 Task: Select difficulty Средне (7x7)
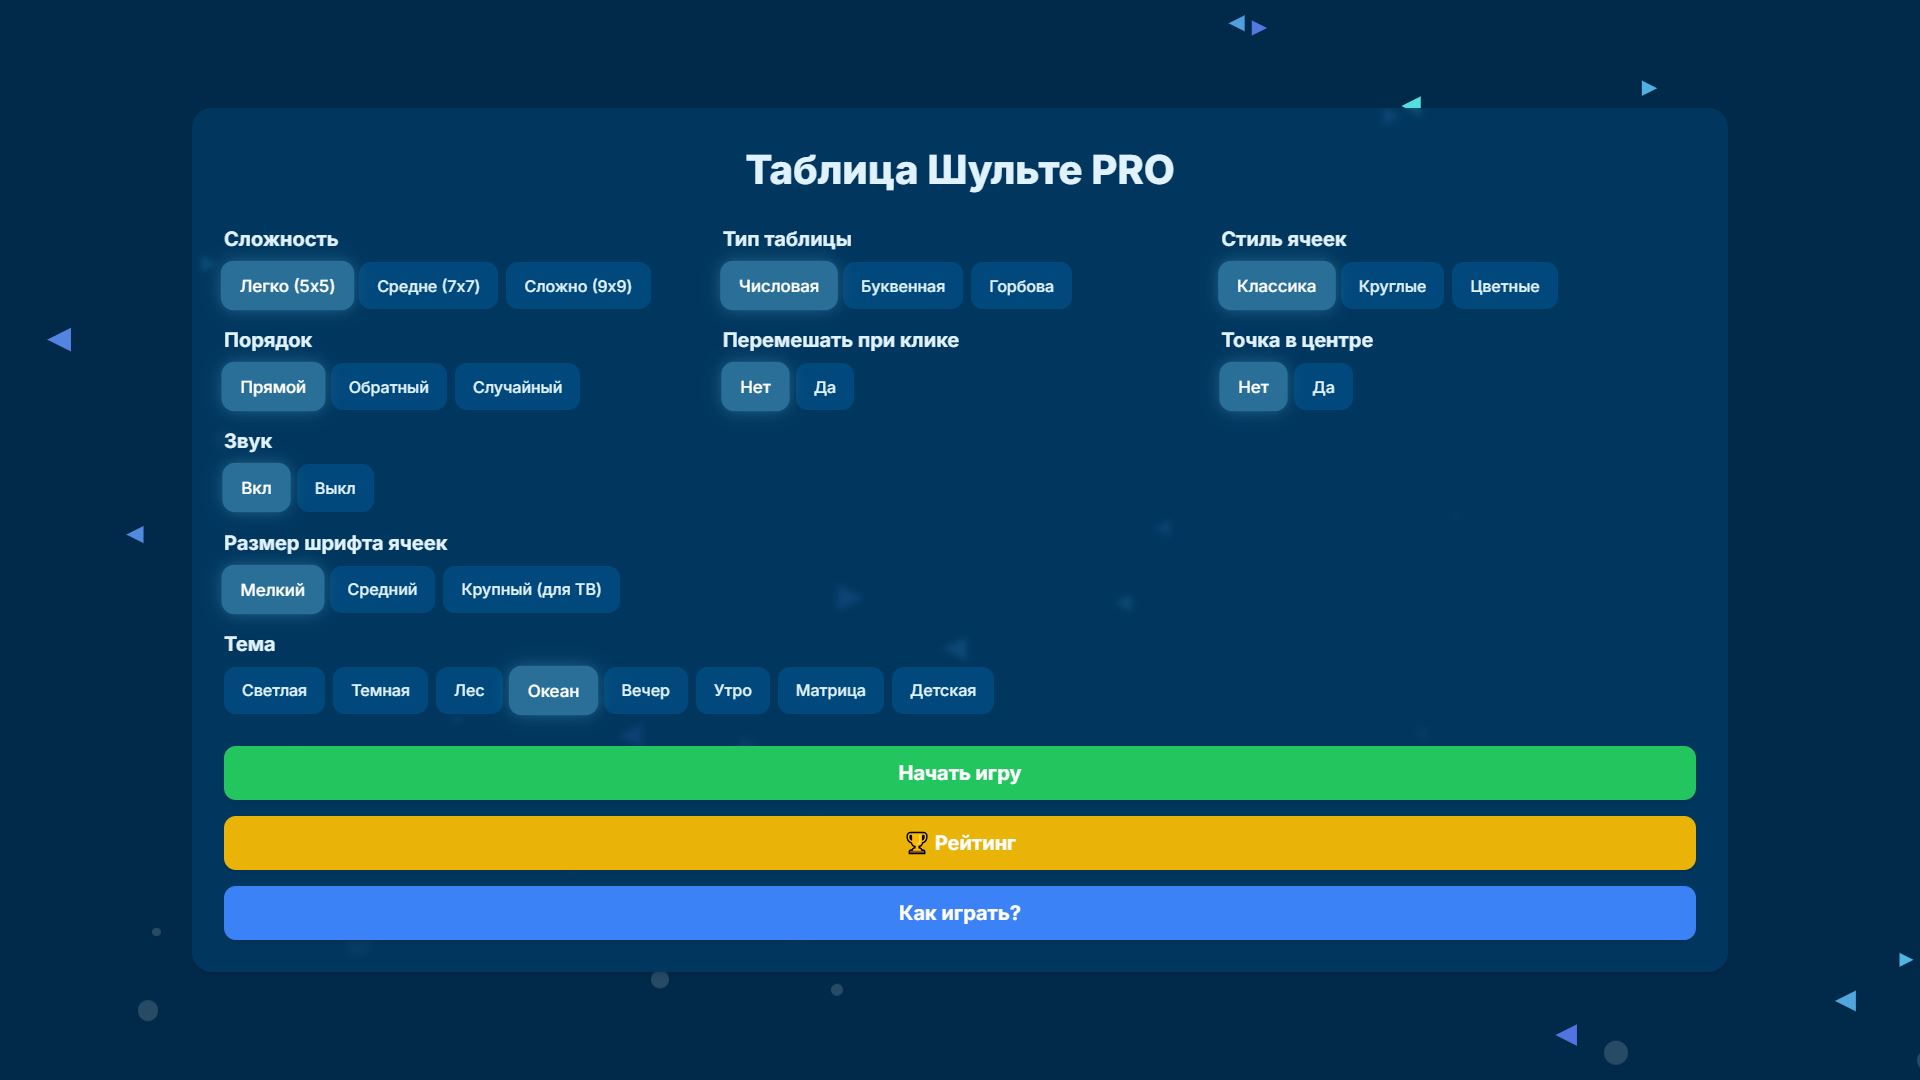click(x=428, y=286)
